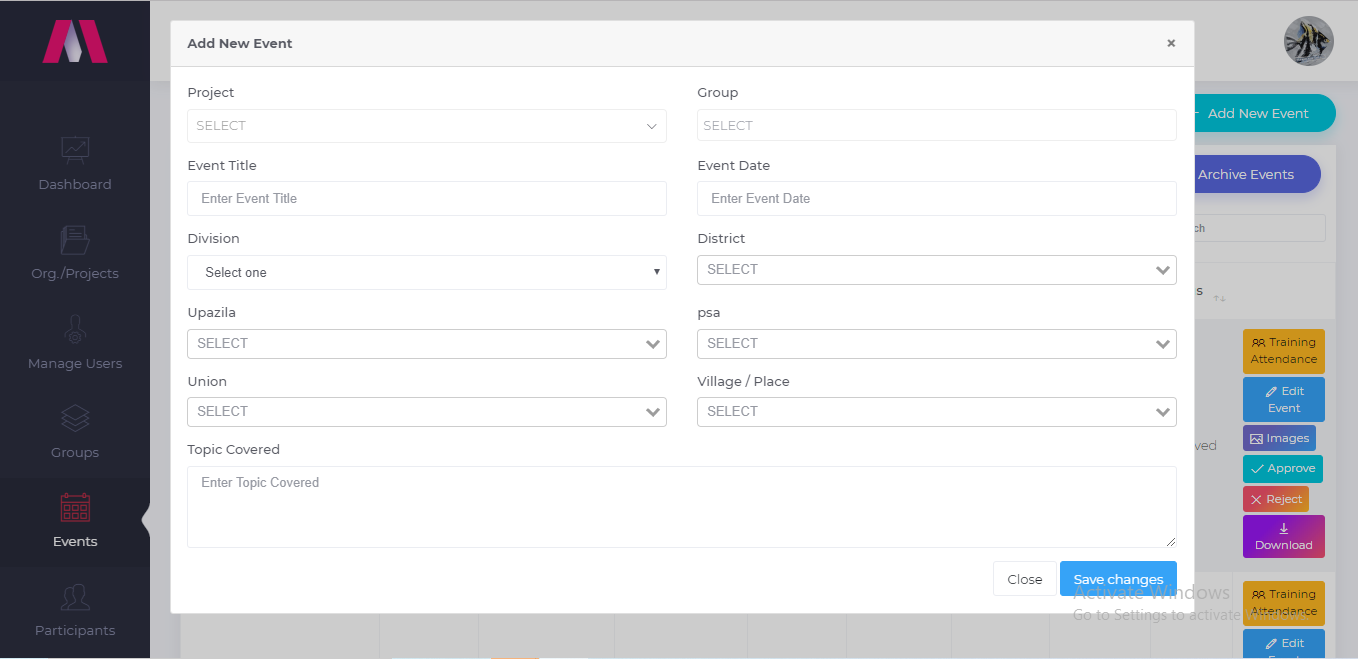Expand the Village / Place dropdown
The height and width of the screenshot is (659, 1358).
coord(937,411)
